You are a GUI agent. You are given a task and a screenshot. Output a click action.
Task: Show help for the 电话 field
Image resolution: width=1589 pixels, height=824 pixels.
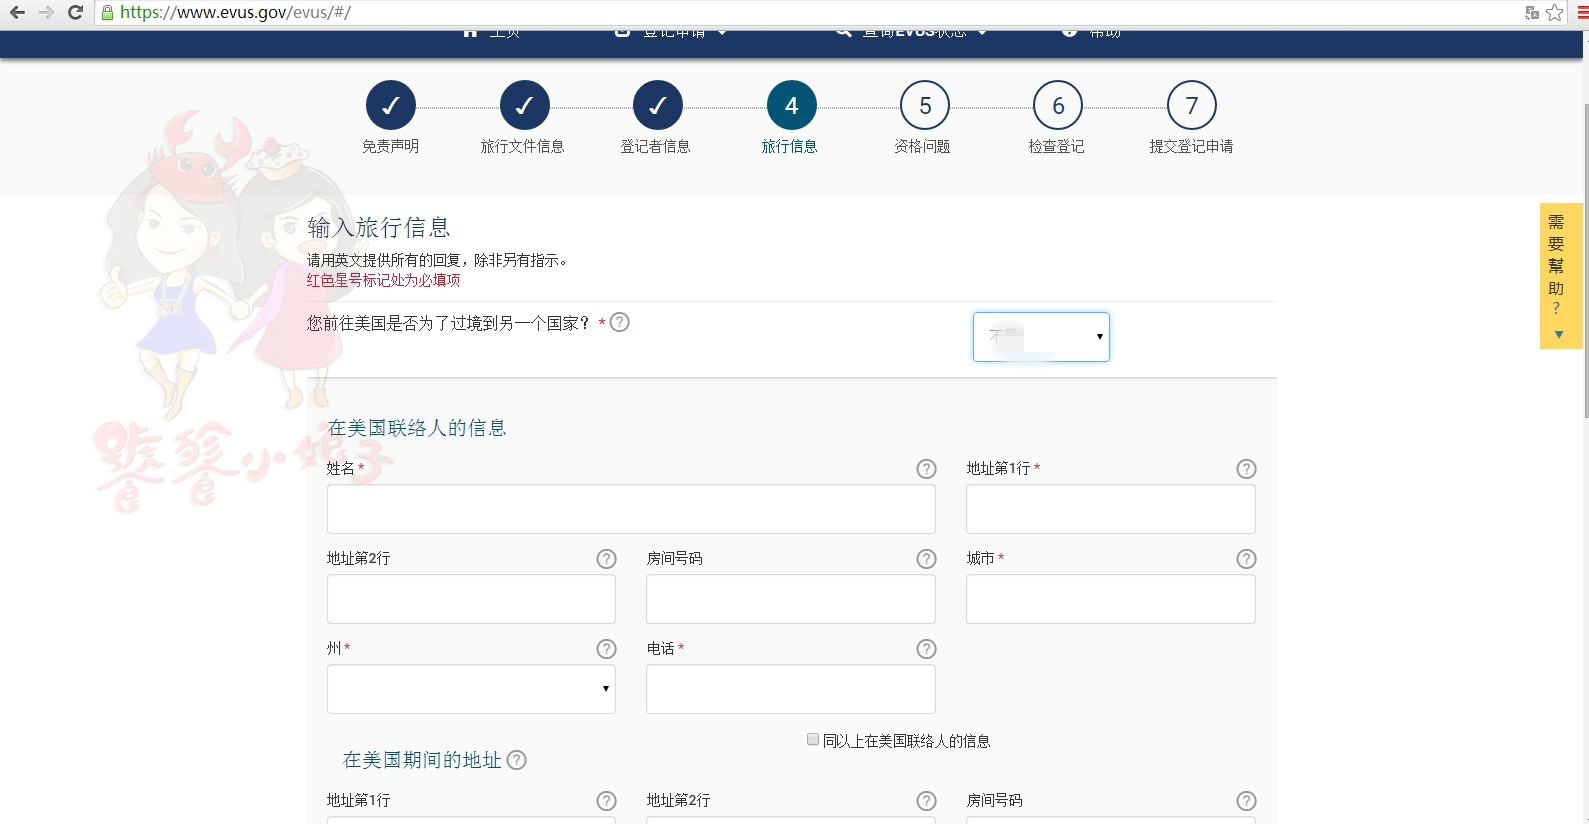coord(926,649)
